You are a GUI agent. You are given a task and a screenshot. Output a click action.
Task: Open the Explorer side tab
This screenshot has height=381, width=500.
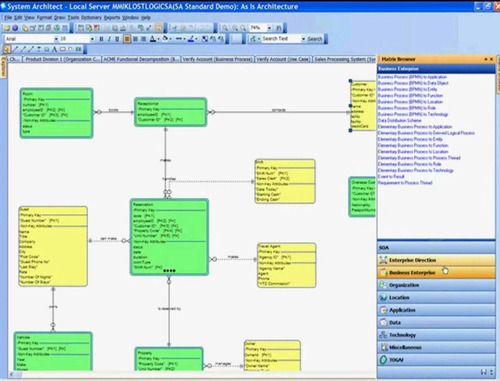[4, 67]
